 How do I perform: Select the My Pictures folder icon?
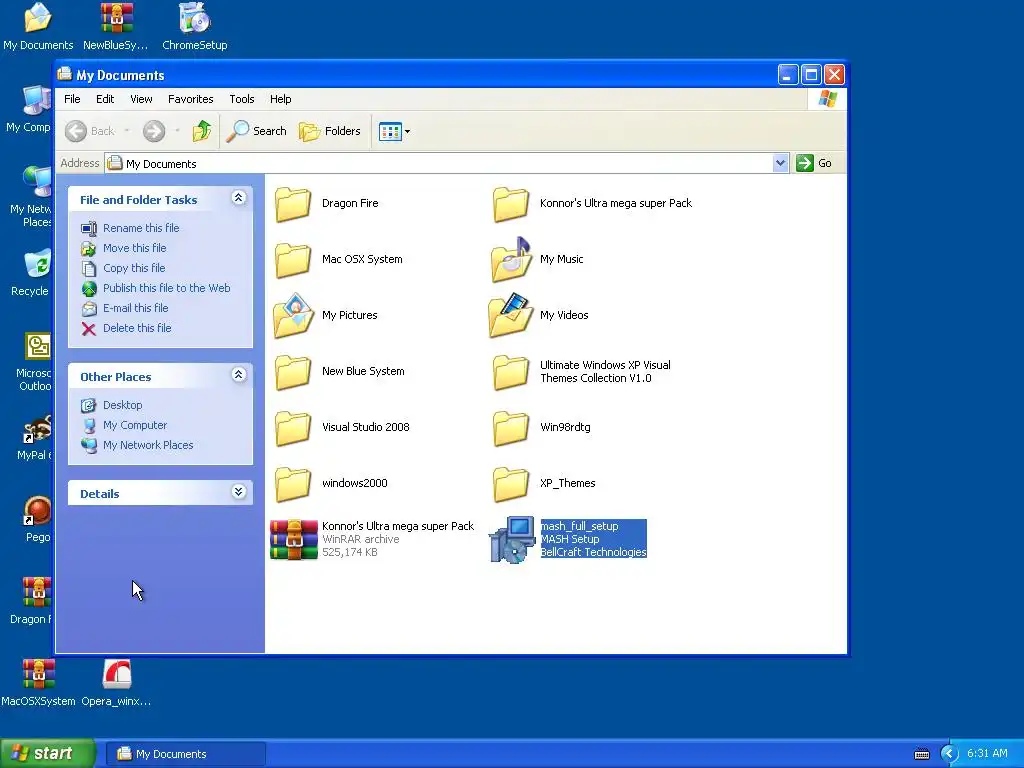tap(293, 315)
